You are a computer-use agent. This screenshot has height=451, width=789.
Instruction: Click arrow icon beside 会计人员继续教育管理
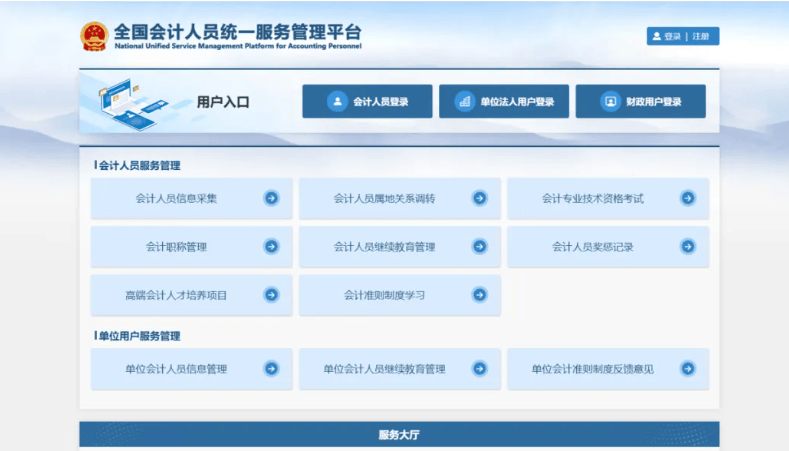click(479, 246)
